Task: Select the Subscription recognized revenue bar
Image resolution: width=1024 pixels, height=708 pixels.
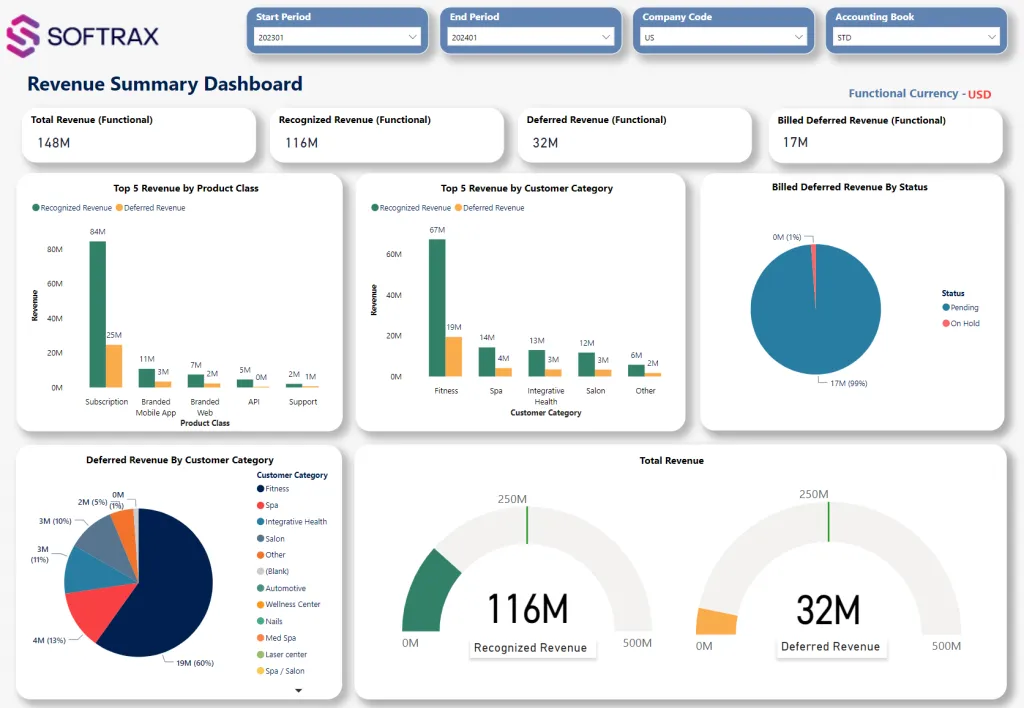Action: pyautogui.click(x=97, y=314)
